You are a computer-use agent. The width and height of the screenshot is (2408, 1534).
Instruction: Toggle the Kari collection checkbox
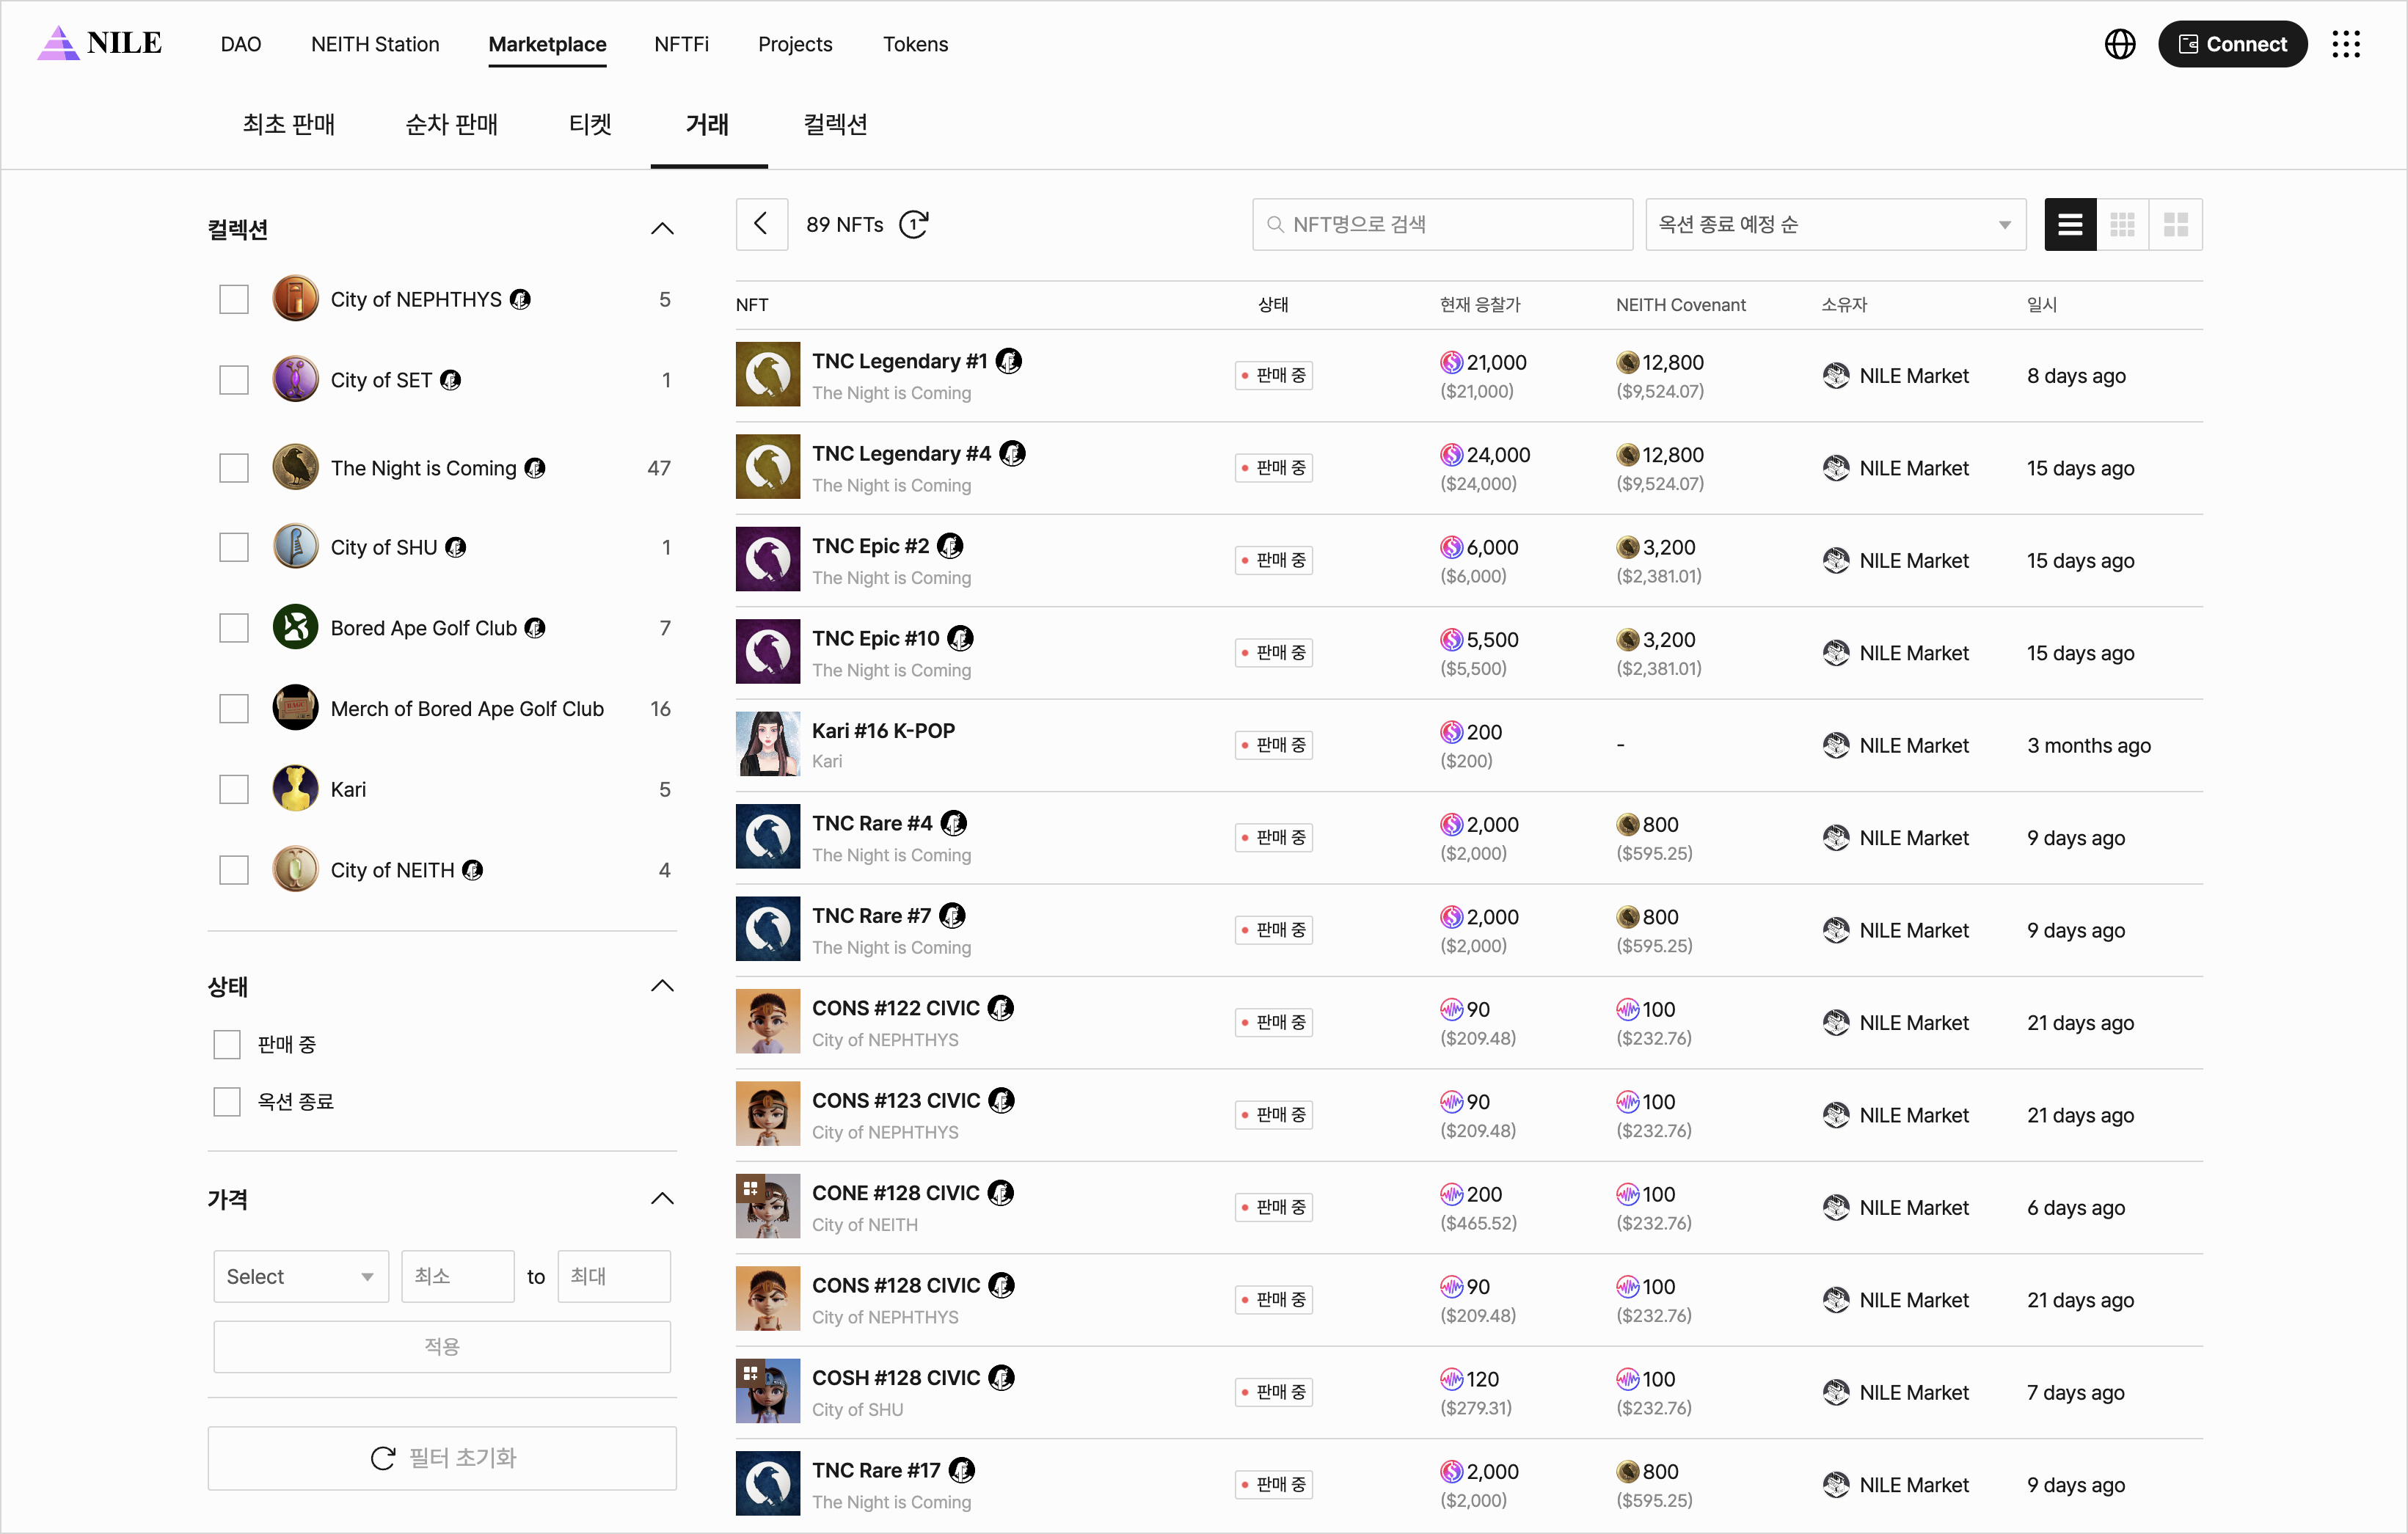[234, 789]
